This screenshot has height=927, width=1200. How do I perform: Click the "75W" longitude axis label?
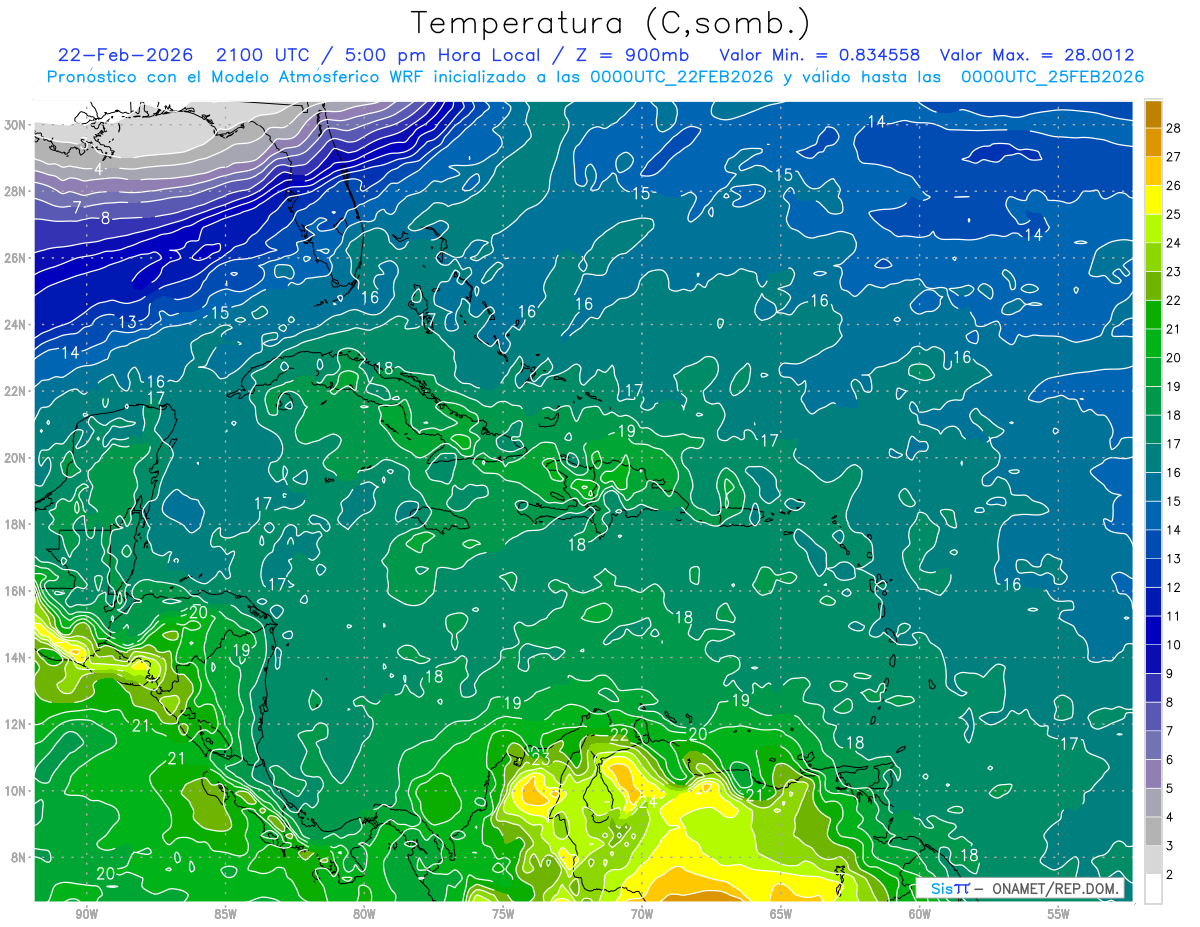pos(503,914)
